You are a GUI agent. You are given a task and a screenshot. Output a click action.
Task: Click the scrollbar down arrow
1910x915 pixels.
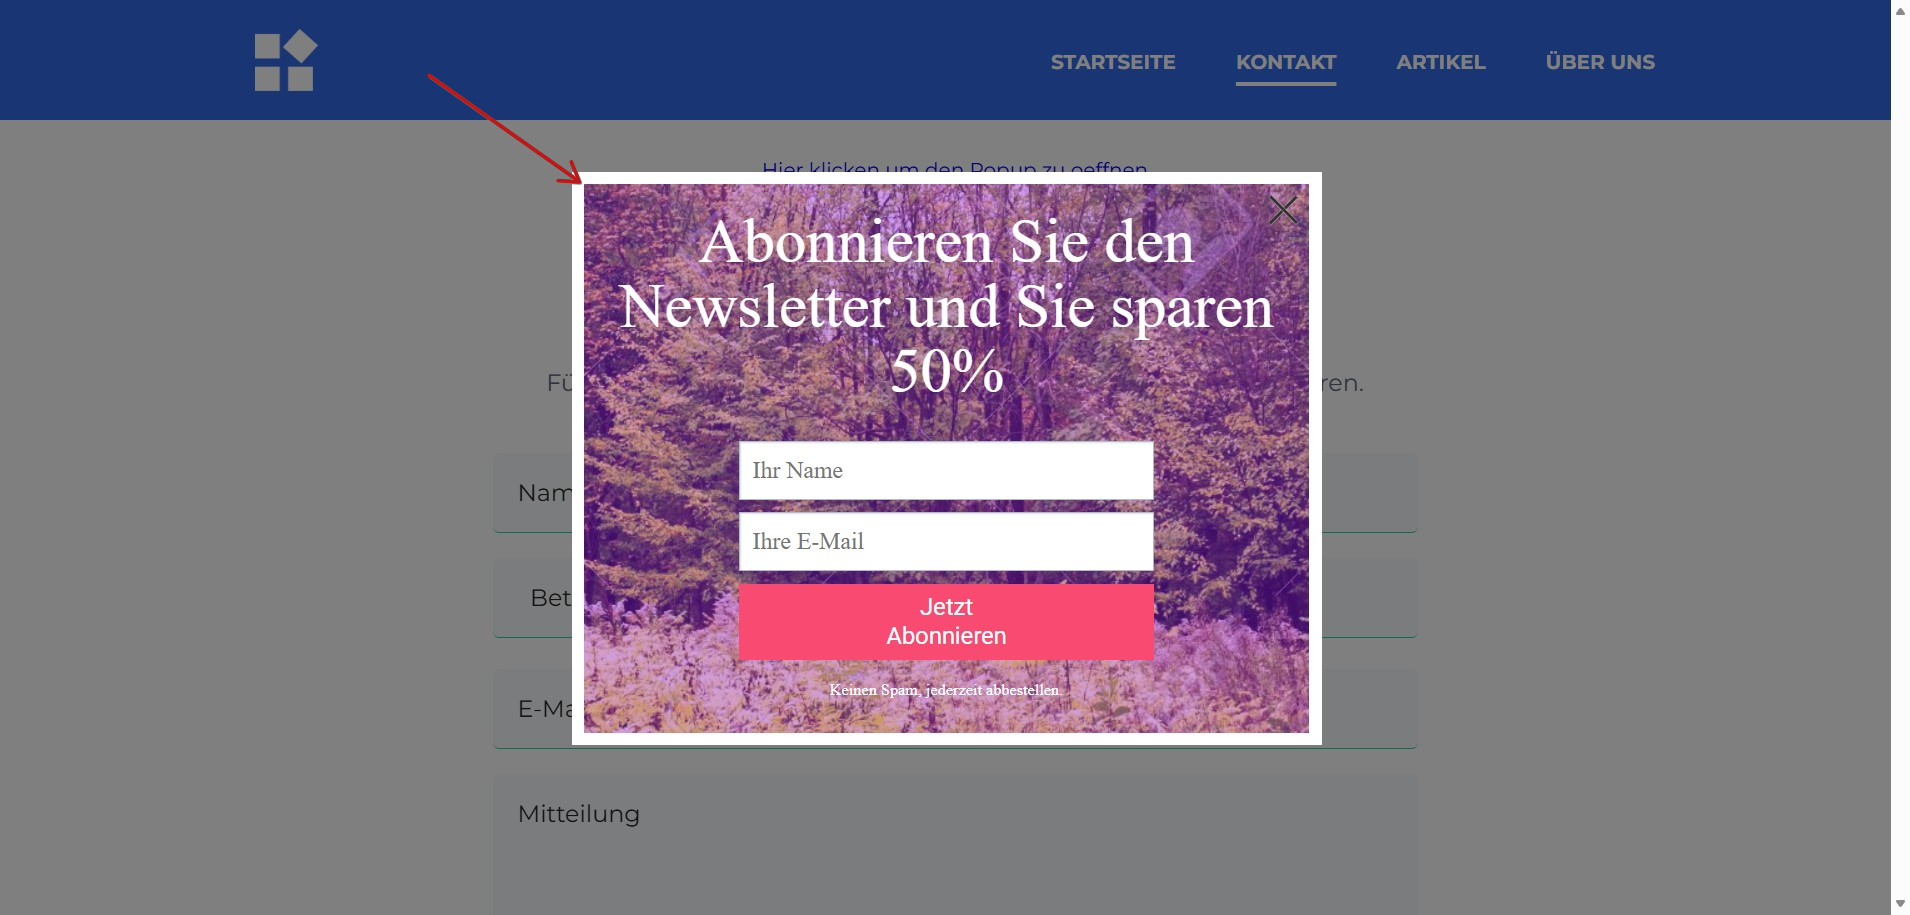click(1900, 904)
